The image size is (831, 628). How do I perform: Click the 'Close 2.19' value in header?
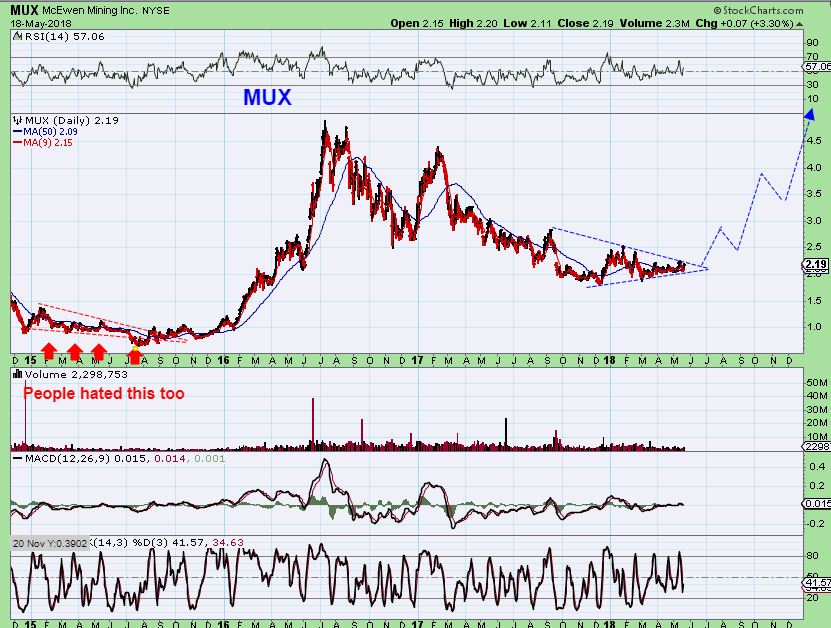click(x=585, y=23)
